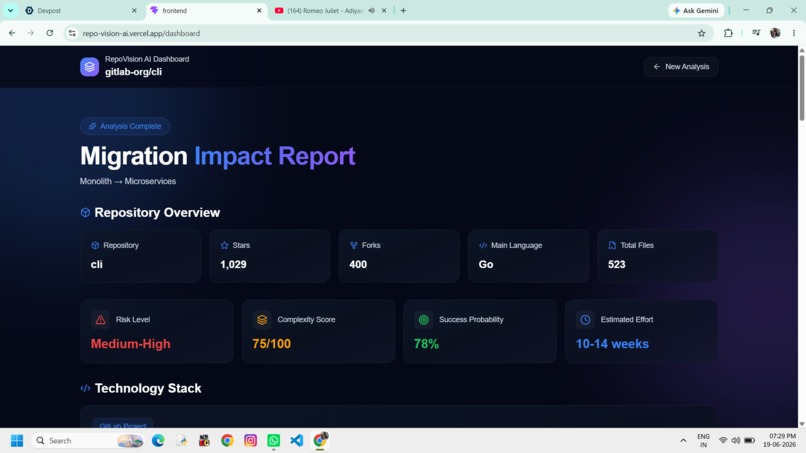This screenshot has width=806, height=453.
Task: Click the Technology Stack code icon
Action: point(85,388)
